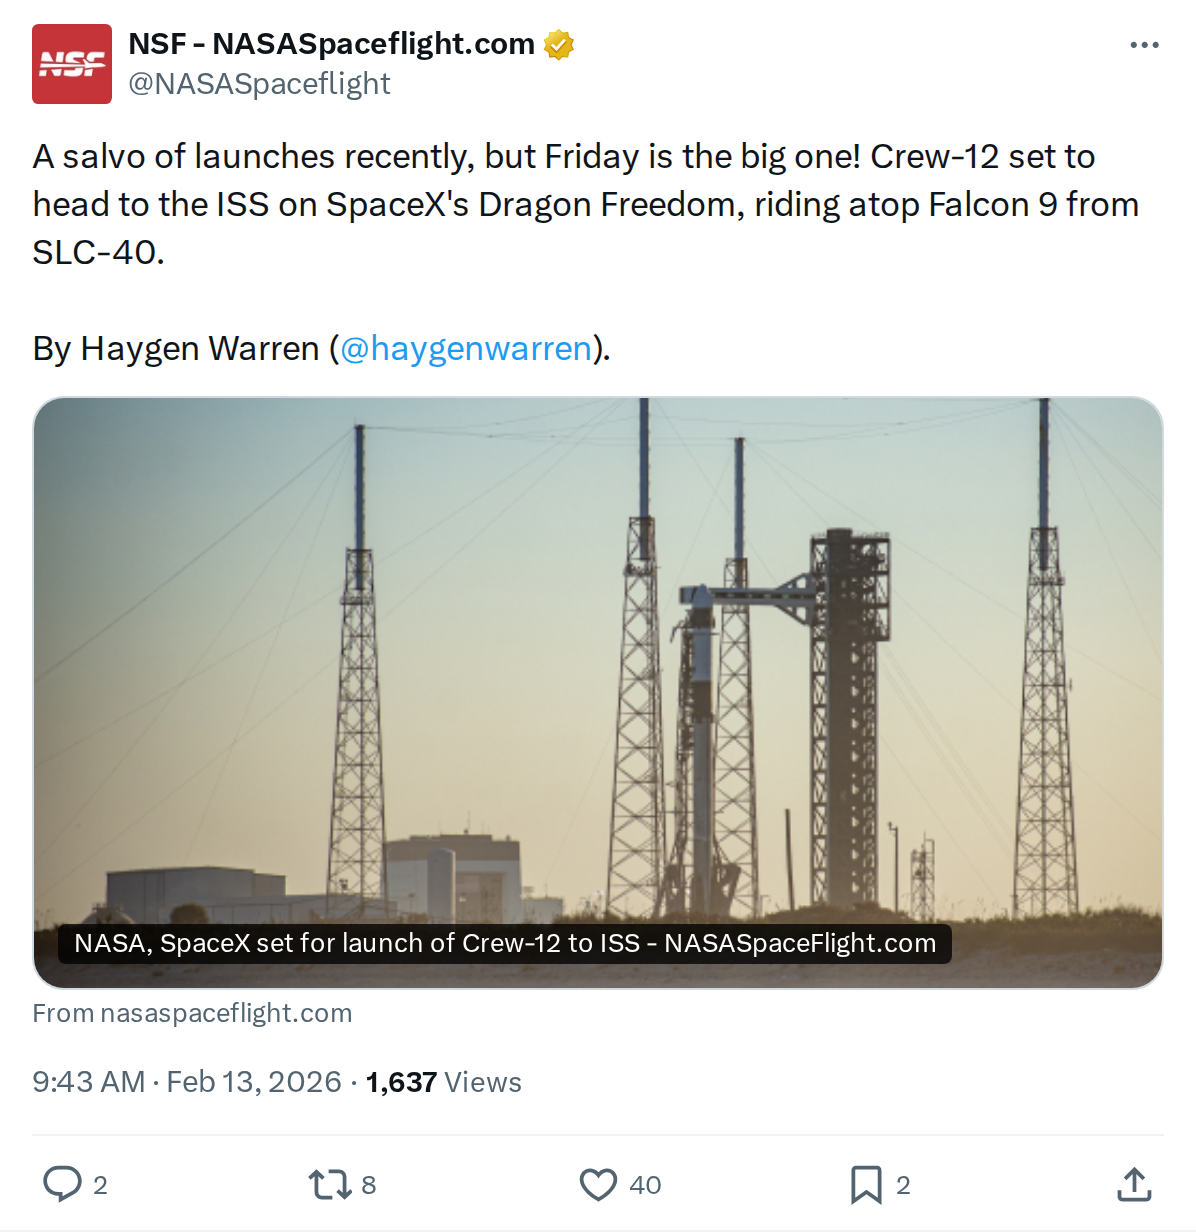Click the bookmark ribbon icon
Screen dimensions: 1196x1232
click(x=866, y=1184)
